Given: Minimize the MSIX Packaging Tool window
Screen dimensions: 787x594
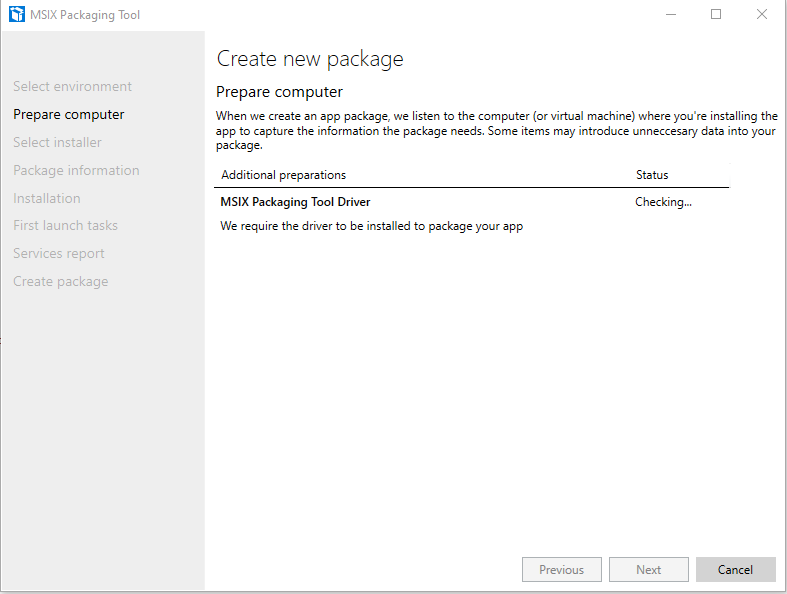Looking at the screenshot, I should [670, 15].
